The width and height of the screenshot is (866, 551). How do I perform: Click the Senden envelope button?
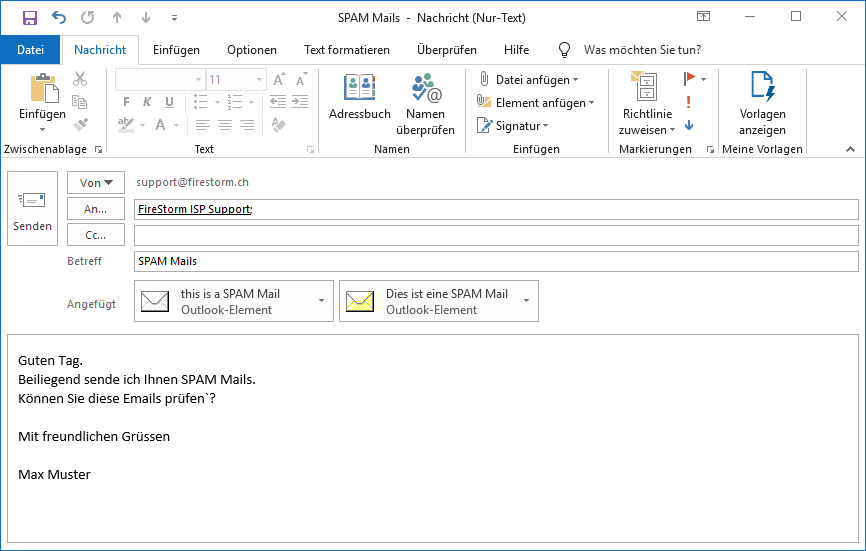[33, 208]
